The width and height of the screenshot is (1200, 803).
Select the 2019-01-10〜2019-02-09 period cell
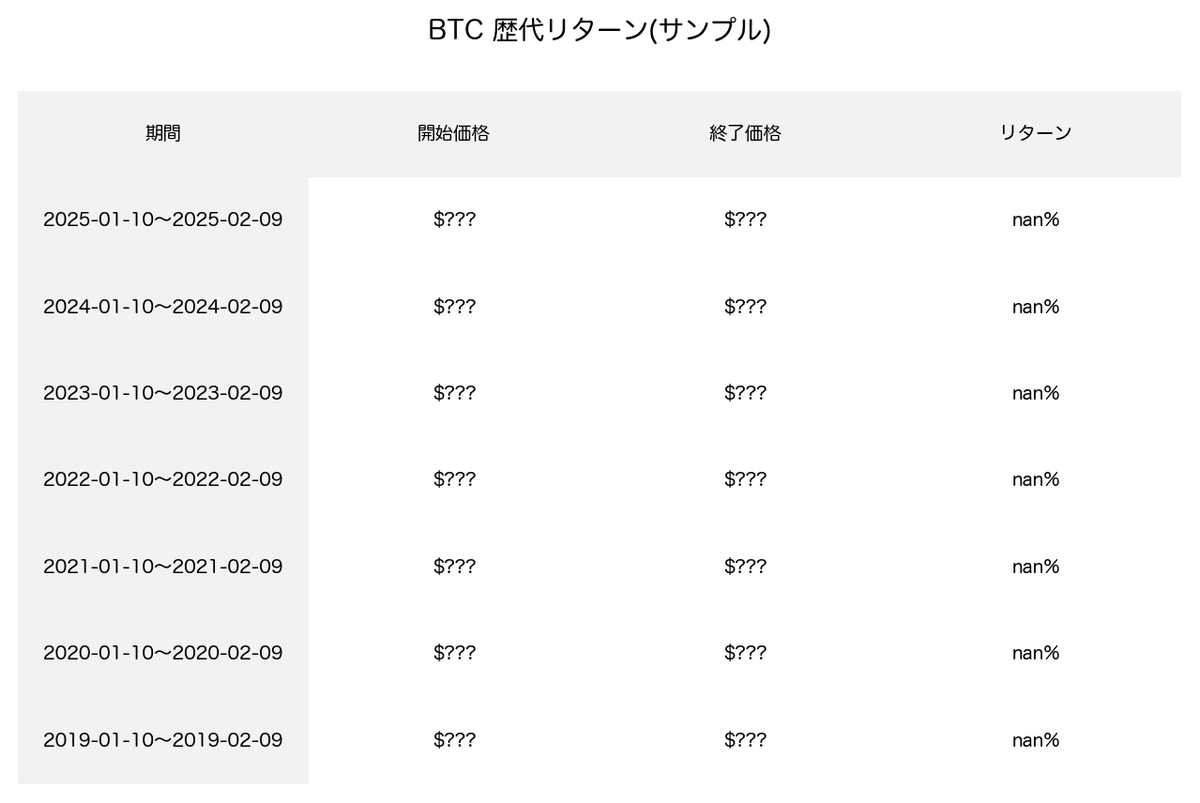click(x=163, y=740)
